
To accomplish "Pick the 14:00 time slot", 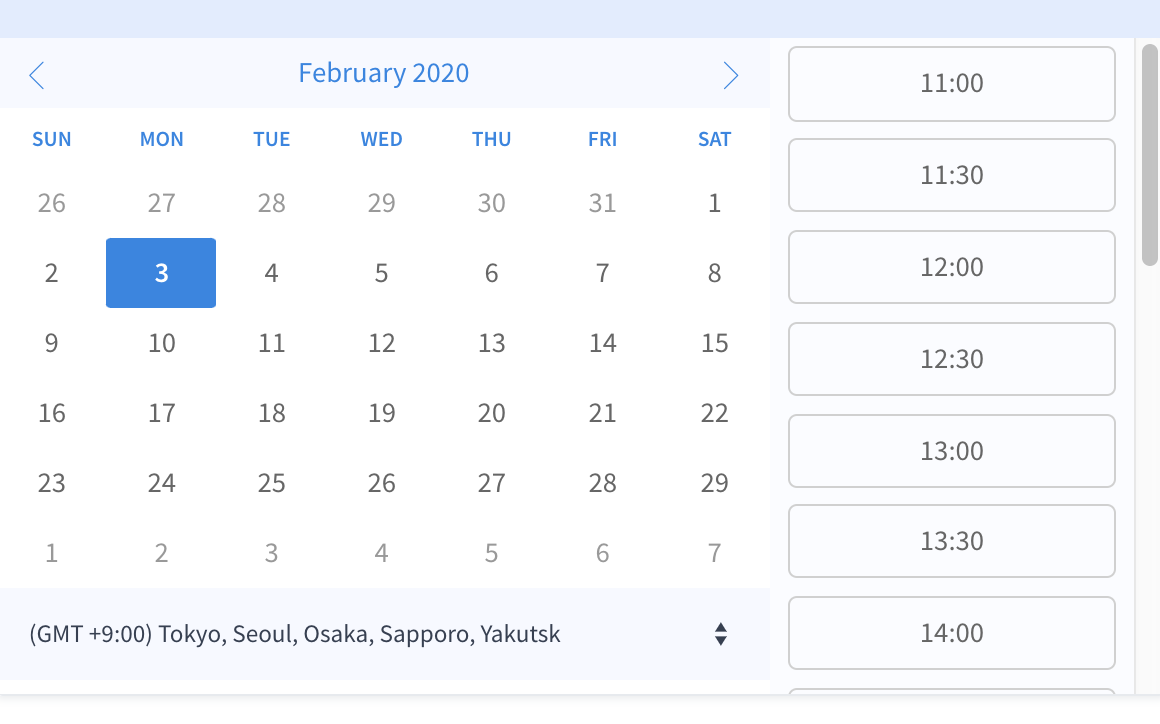I will click(951, 633).
